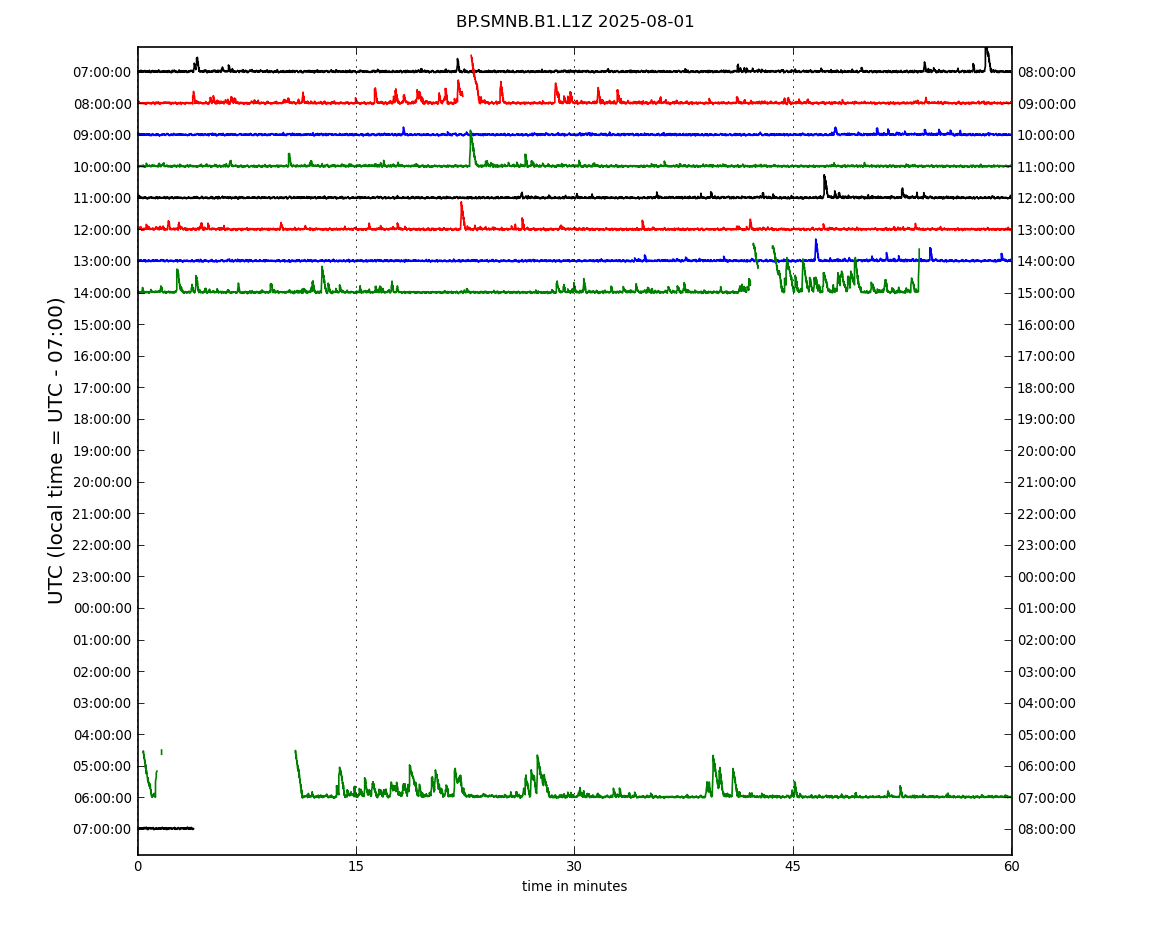Click the right-axis time label 19:00:00
The width and height of the screenshot is (1150, 950).
pos(1047,420)
